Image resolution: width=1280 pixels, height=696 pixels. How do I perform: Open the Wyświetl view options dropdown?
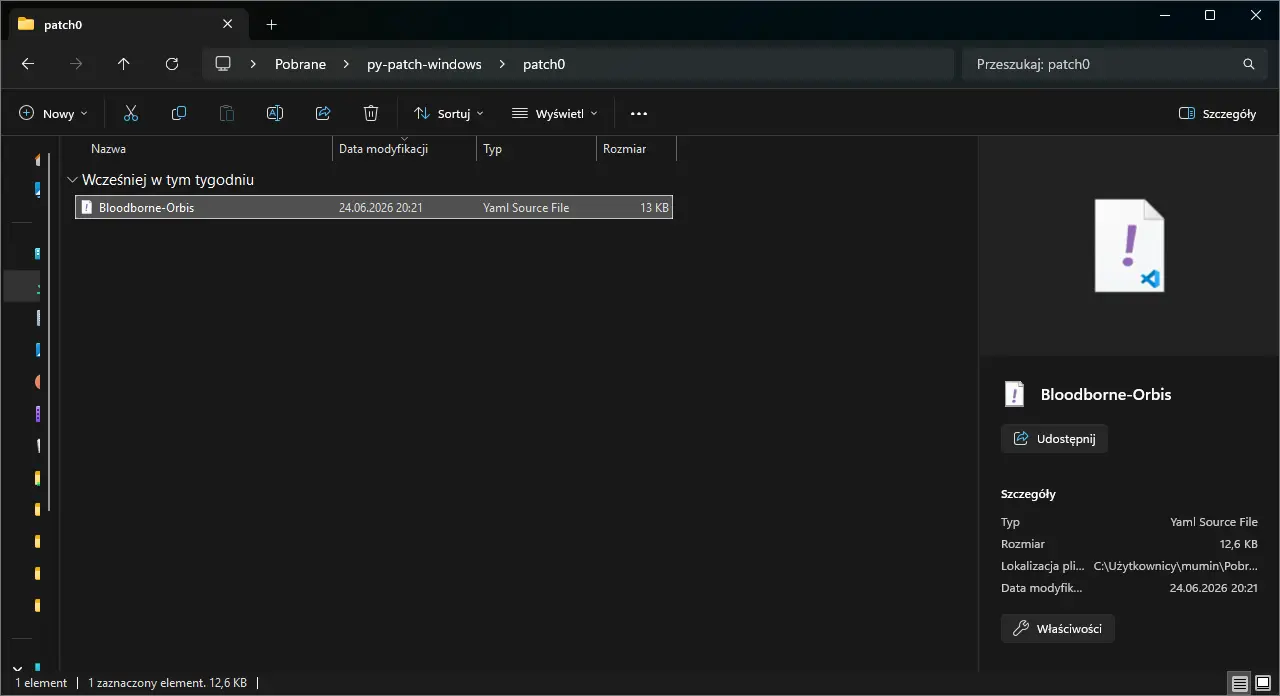pos(555,113)
